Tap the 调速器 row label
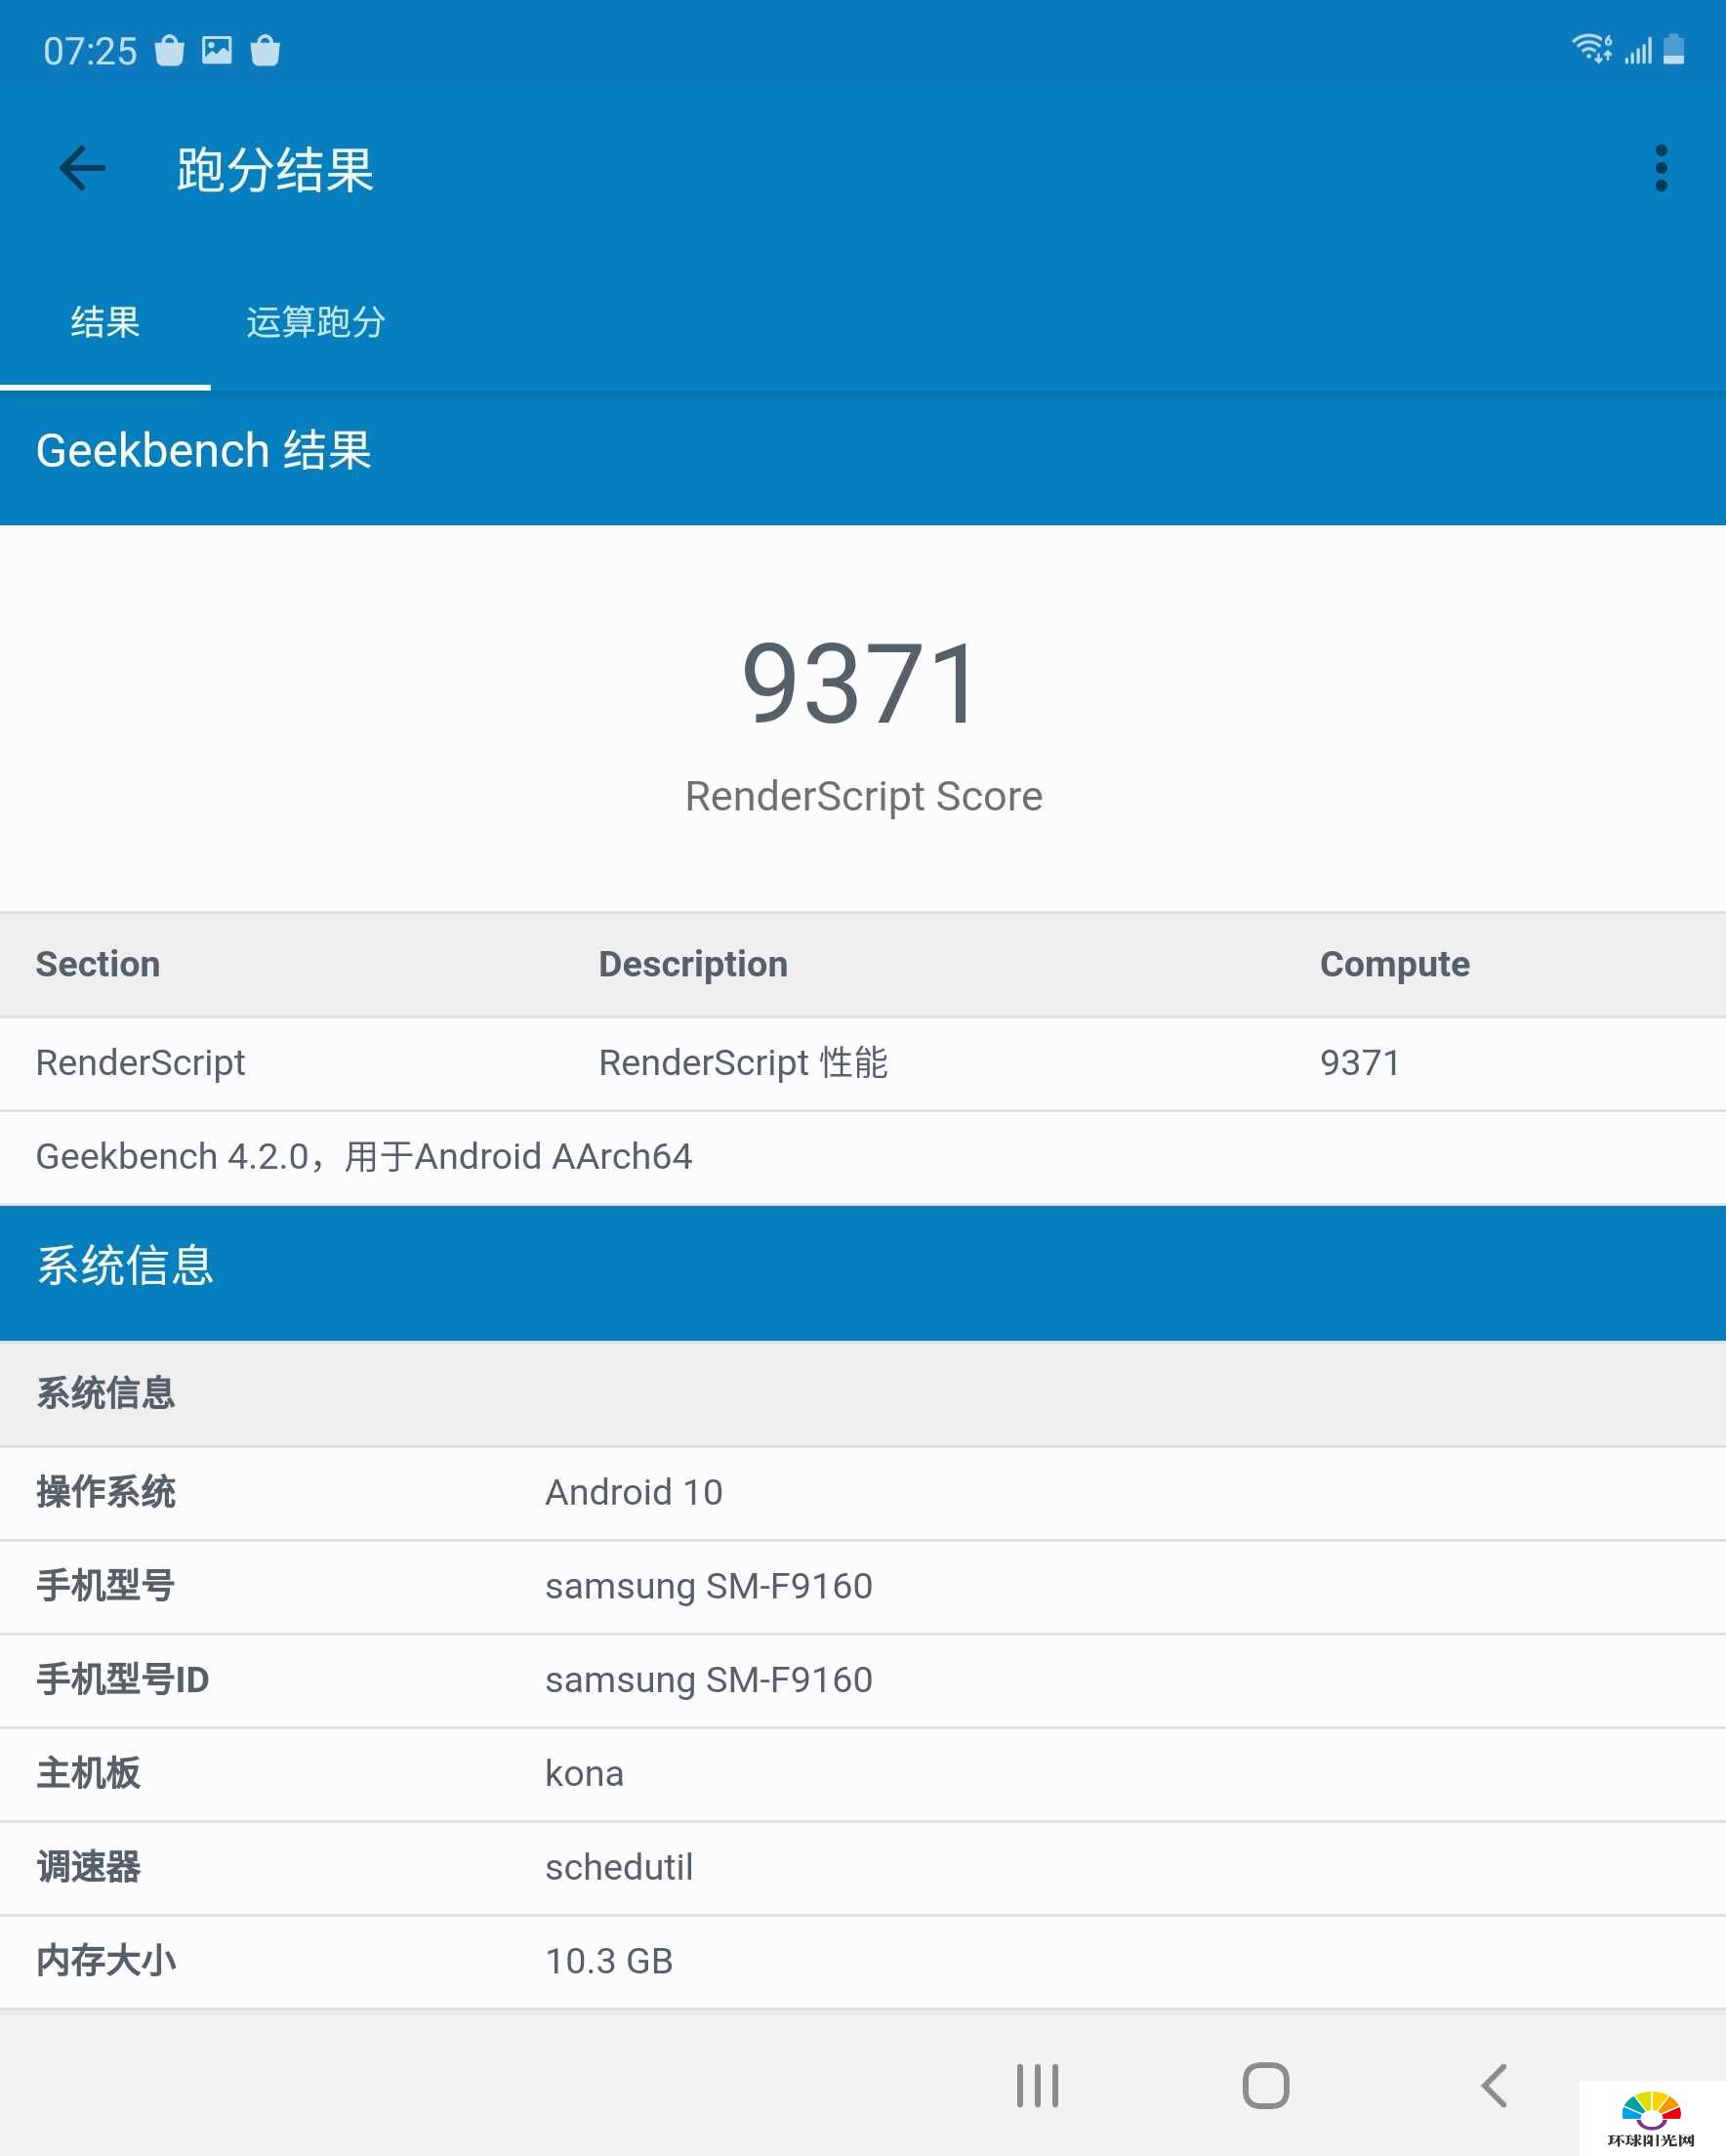Image resolution: width=1726 pixels, height=2156 pixels. pos(89,1867)
